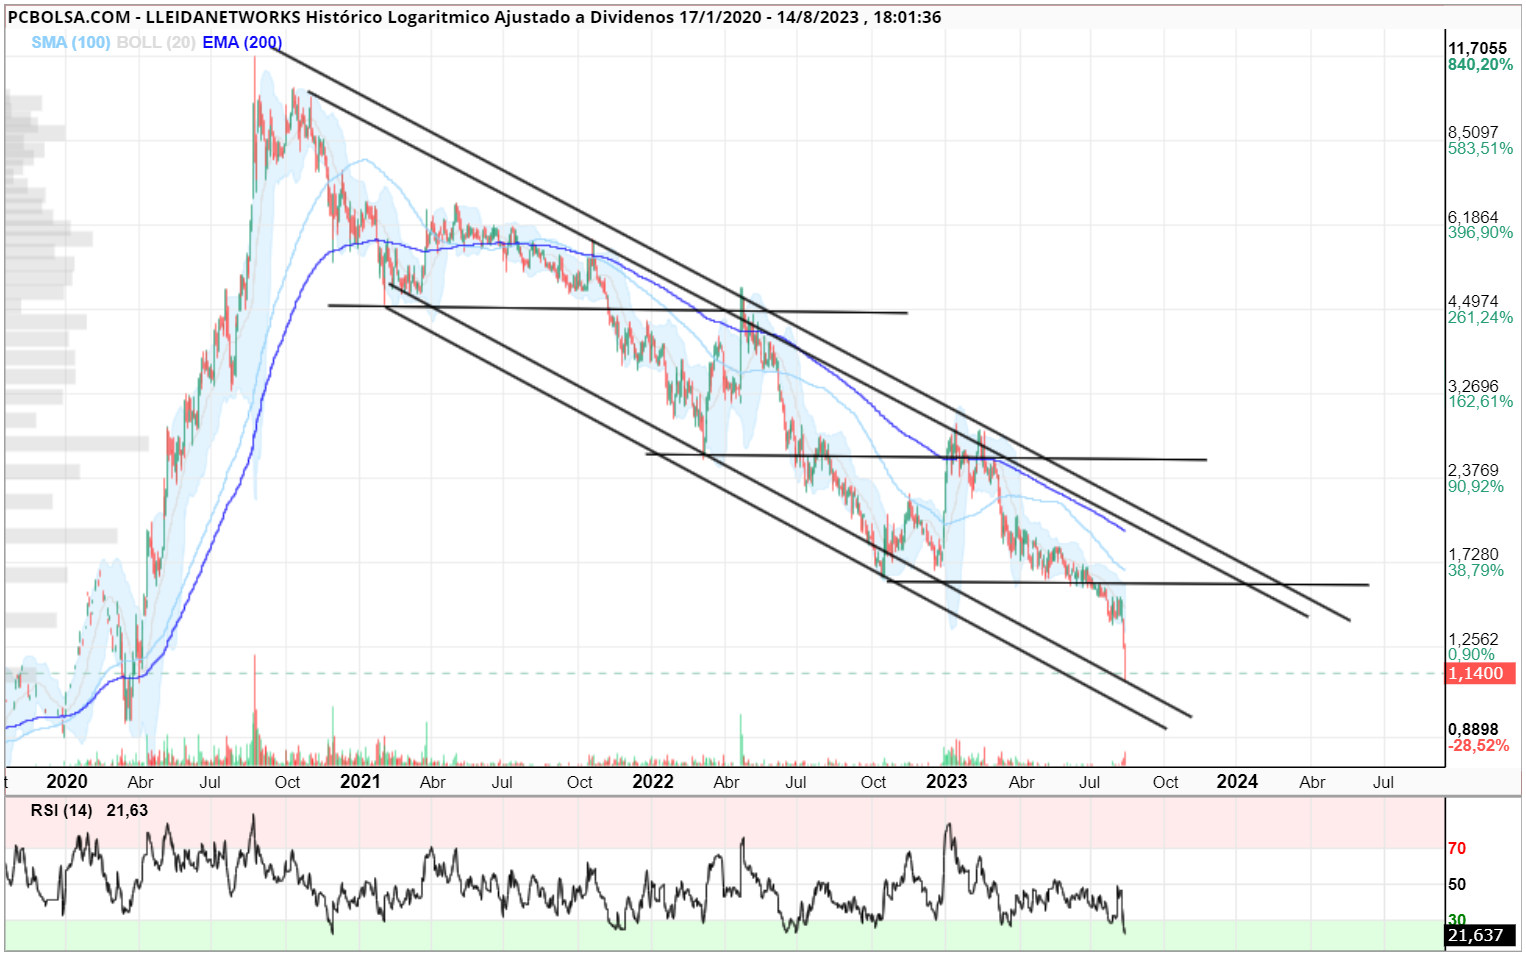Click the SMA (100) indicator label
This screenshot has width=1526, height=956.
coord(70,42)
